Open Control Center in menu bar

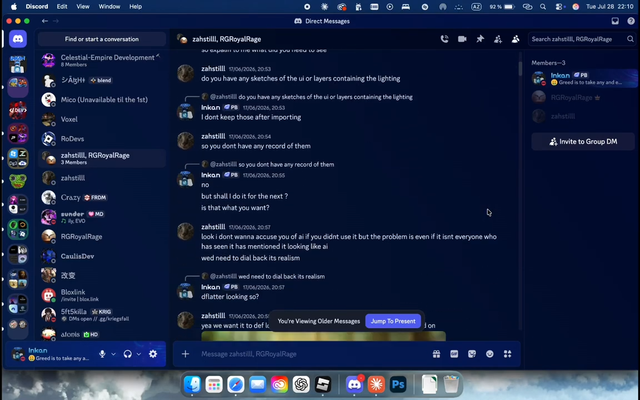click(560, 7)
